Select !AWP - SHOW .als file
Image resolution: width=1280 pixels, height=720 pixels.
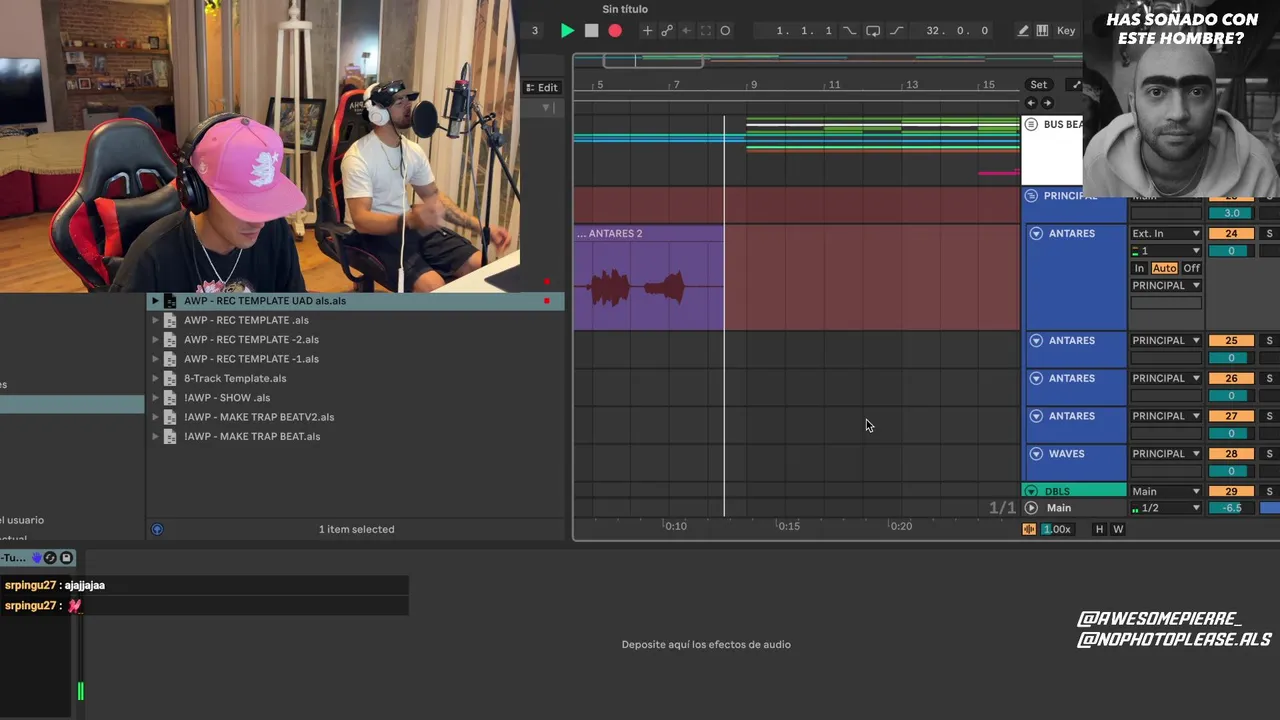point(227,398)
